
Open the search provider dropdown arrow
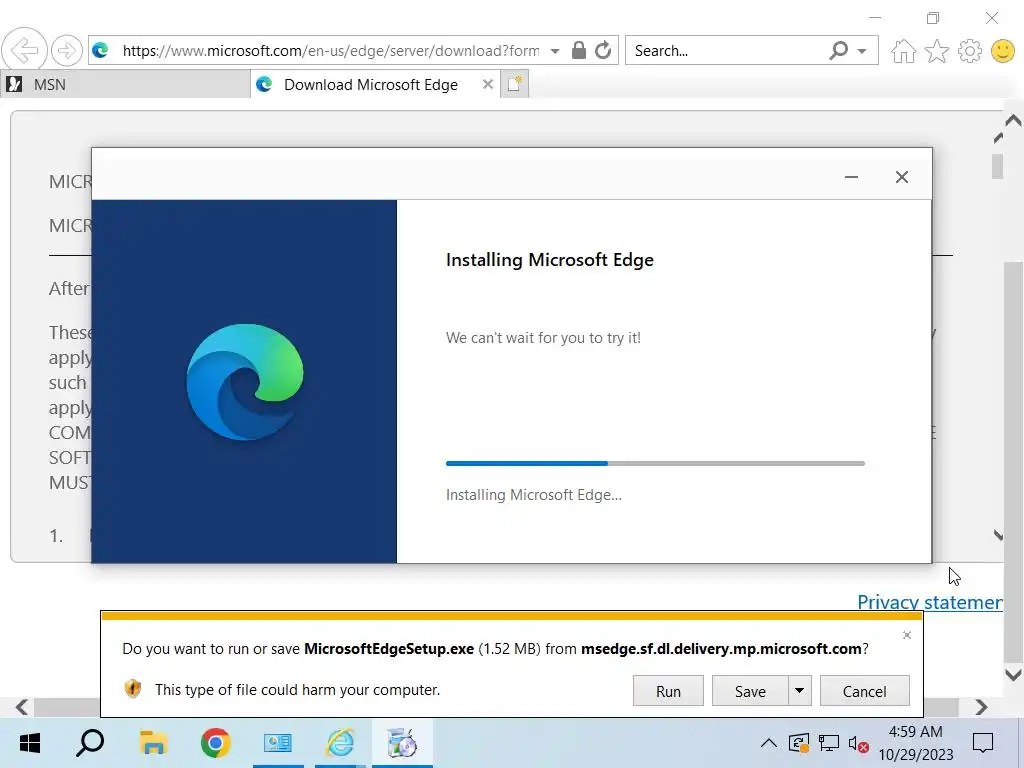[862, 51]
